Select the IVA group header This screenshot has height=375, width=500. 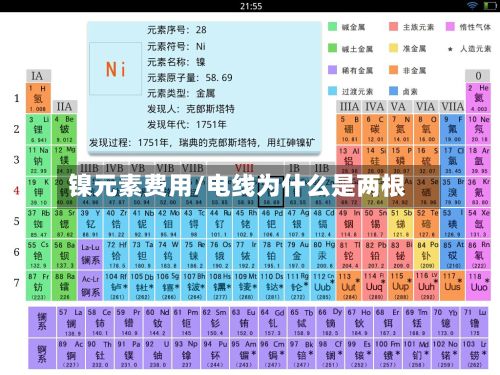point(375,107)
